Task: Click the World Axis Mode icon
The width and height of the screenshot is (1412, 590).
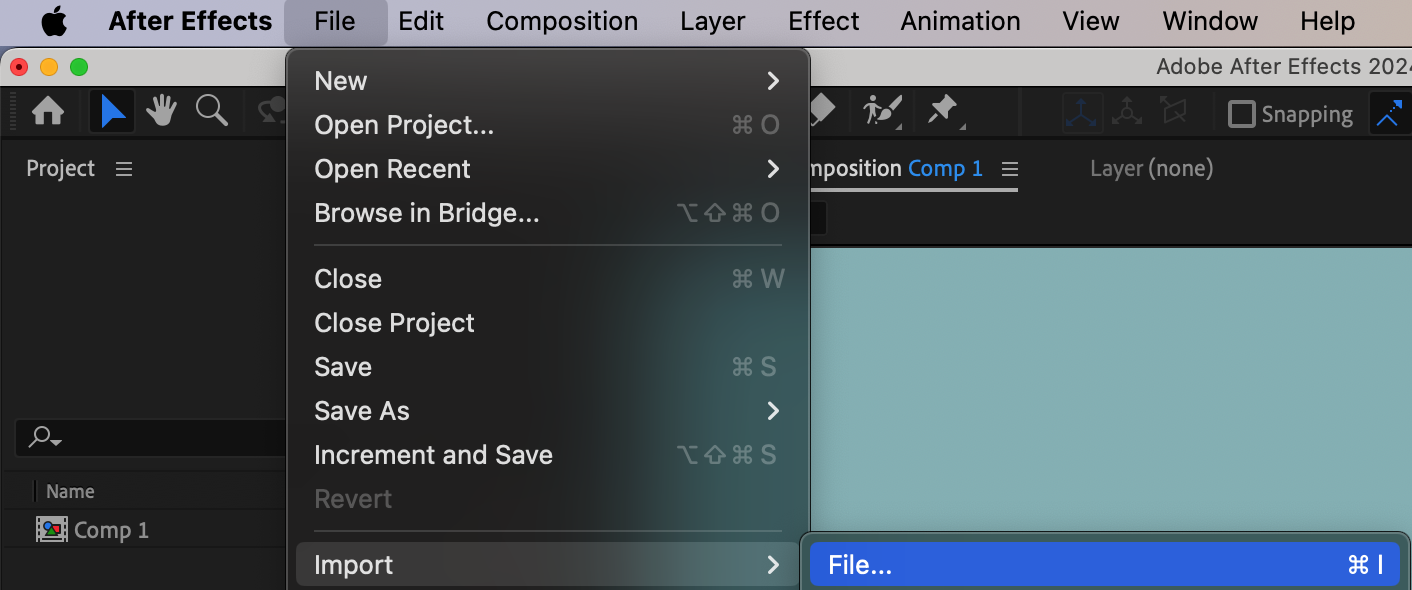Action: (1127, 113)
